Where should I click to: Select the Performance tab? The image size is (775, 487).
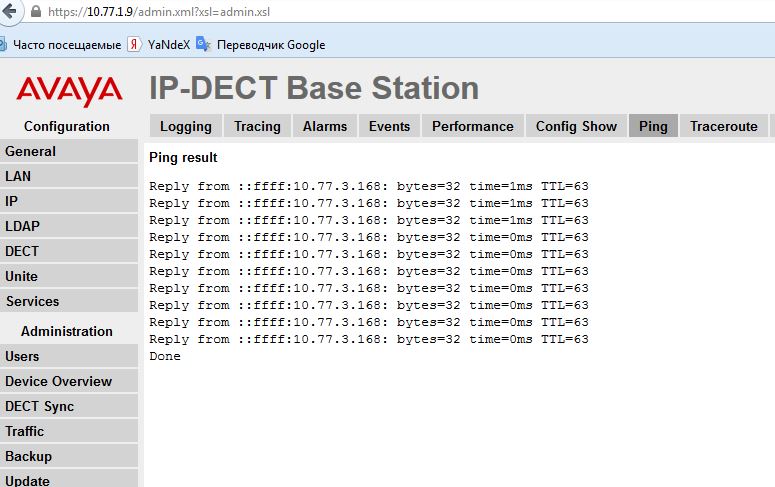[473, 126]
